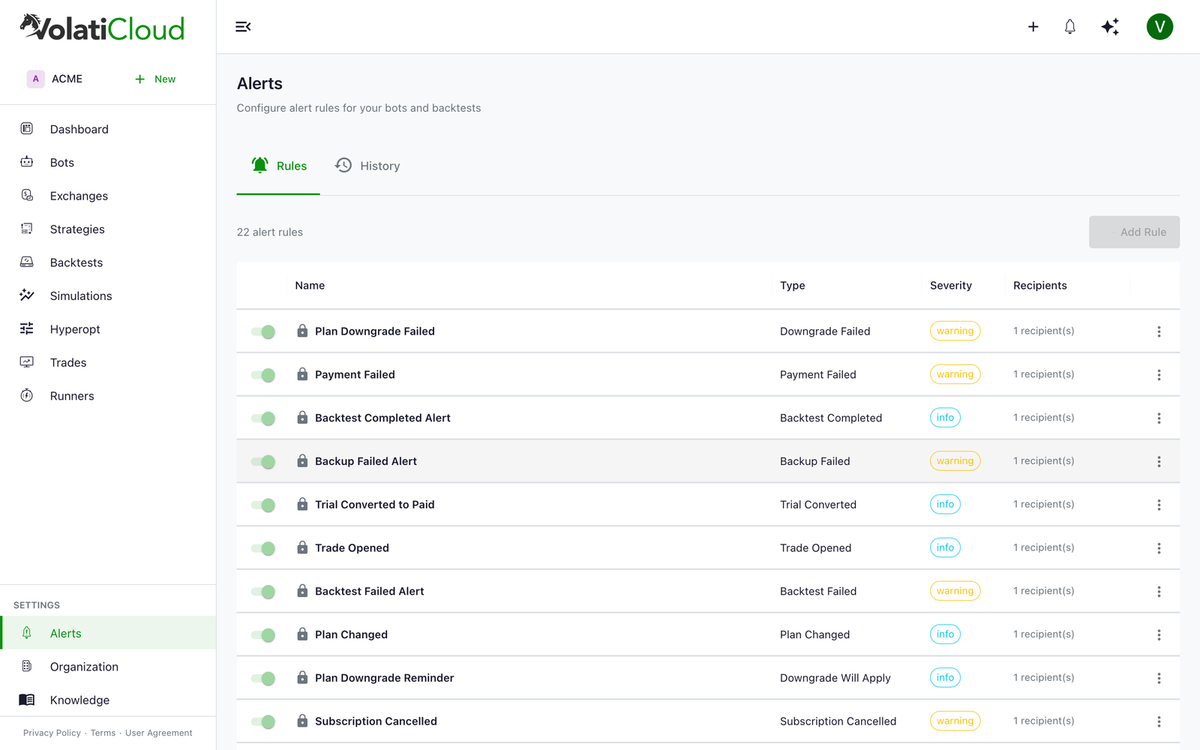Image resolution: width=1200 pixels, height=750 pixels.
Task: Open Dashboard in the sidebar
Action: [x=108, y=129]
